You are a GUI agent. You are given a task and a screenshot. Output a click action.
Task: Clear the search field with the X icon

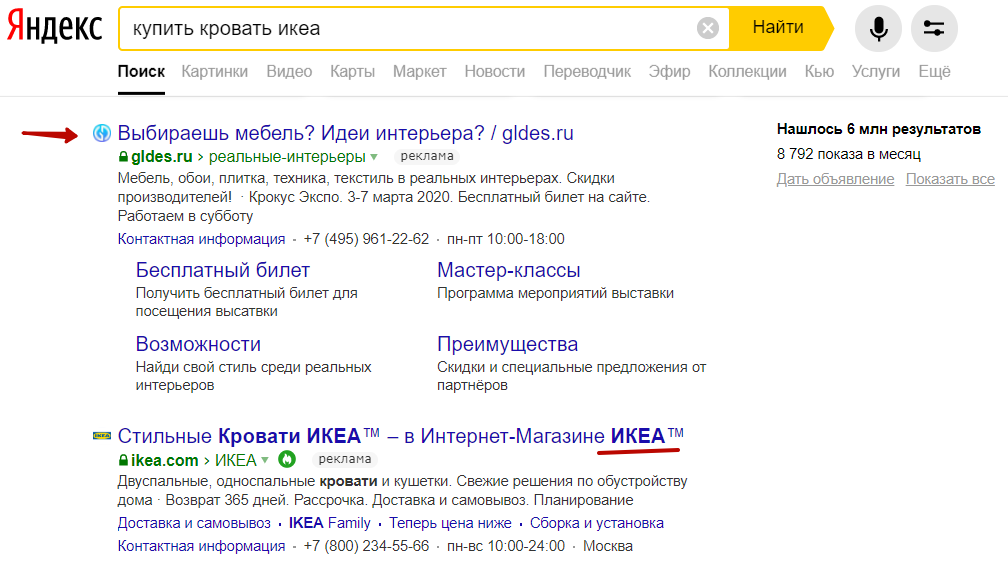(708, 28)
